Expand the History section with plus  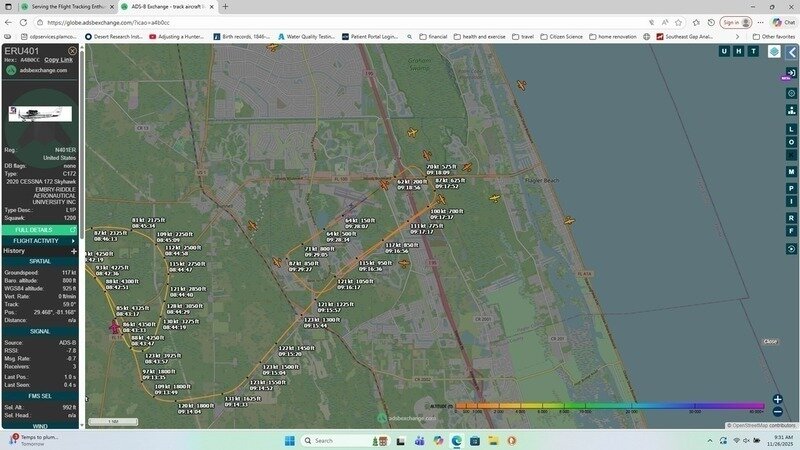click(73, 251)
